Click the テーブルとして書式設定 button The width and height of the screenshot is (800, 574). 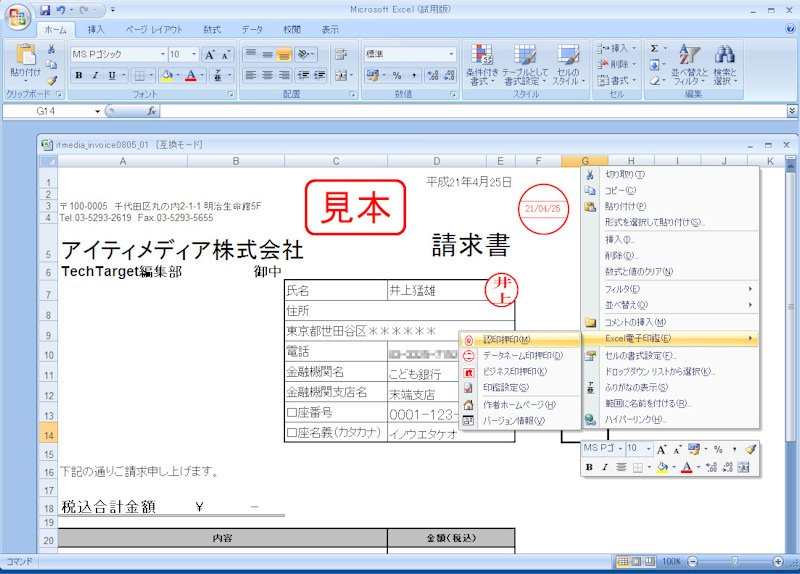(x=525, y=65)
